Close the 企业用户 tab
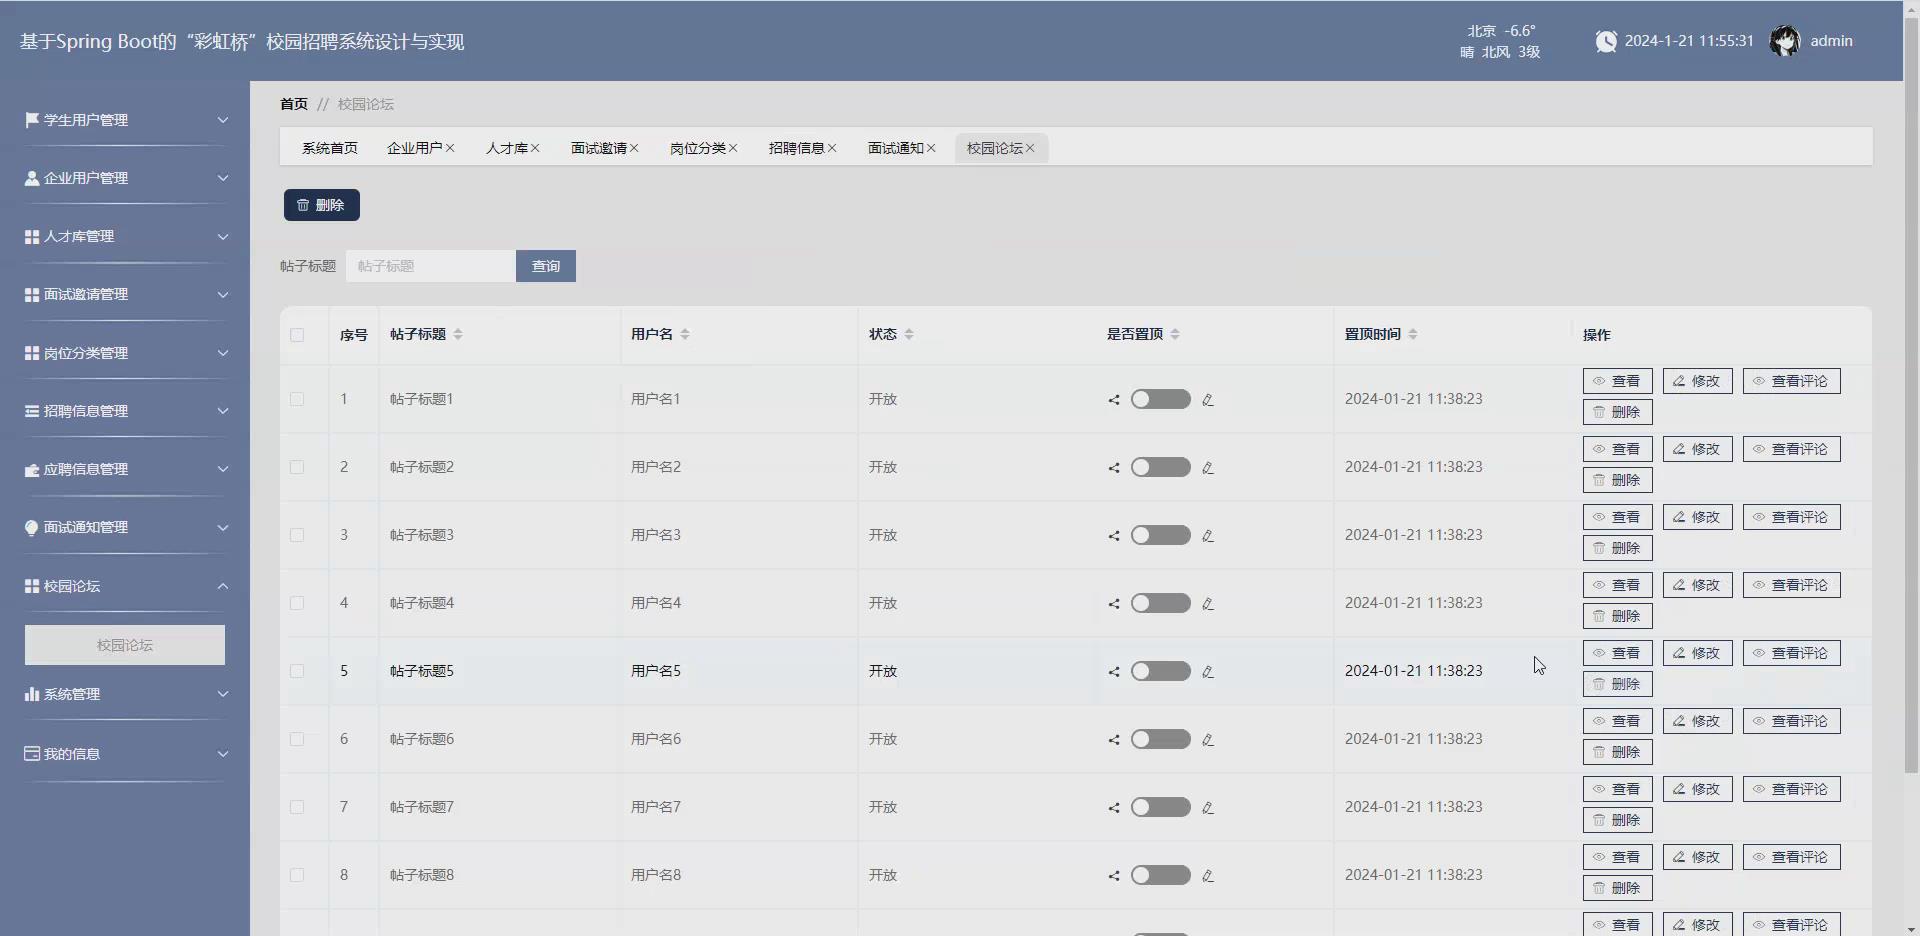 (x=450, y=148)
